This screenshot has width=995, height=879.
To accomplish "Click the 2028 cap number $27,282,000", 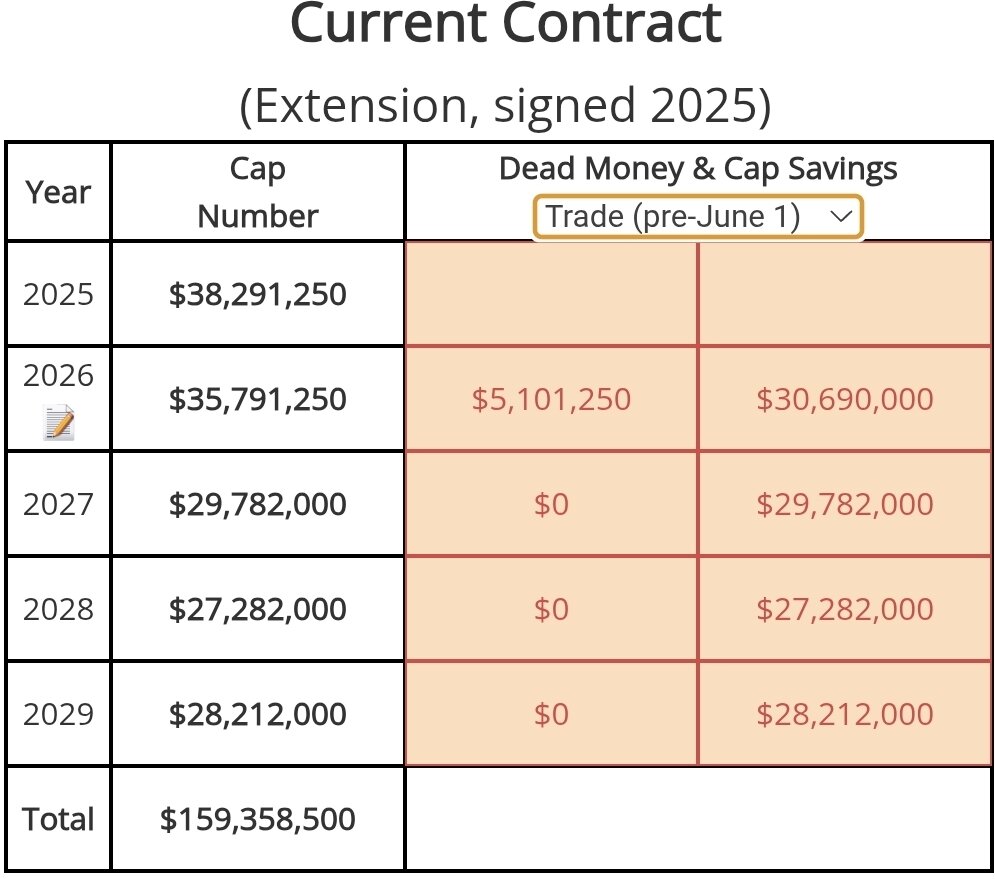I will [x=257, y=609].
